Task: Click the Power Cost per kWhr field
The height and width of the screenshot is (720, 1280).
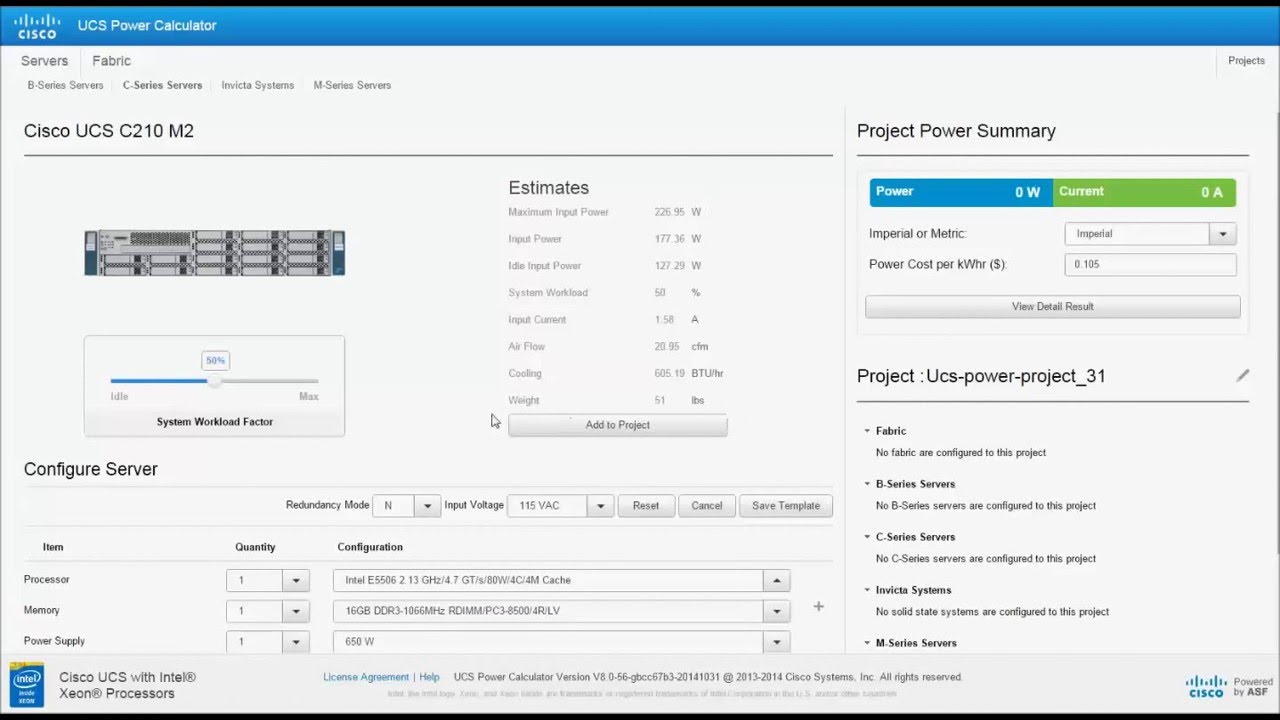Action: 1151,264
